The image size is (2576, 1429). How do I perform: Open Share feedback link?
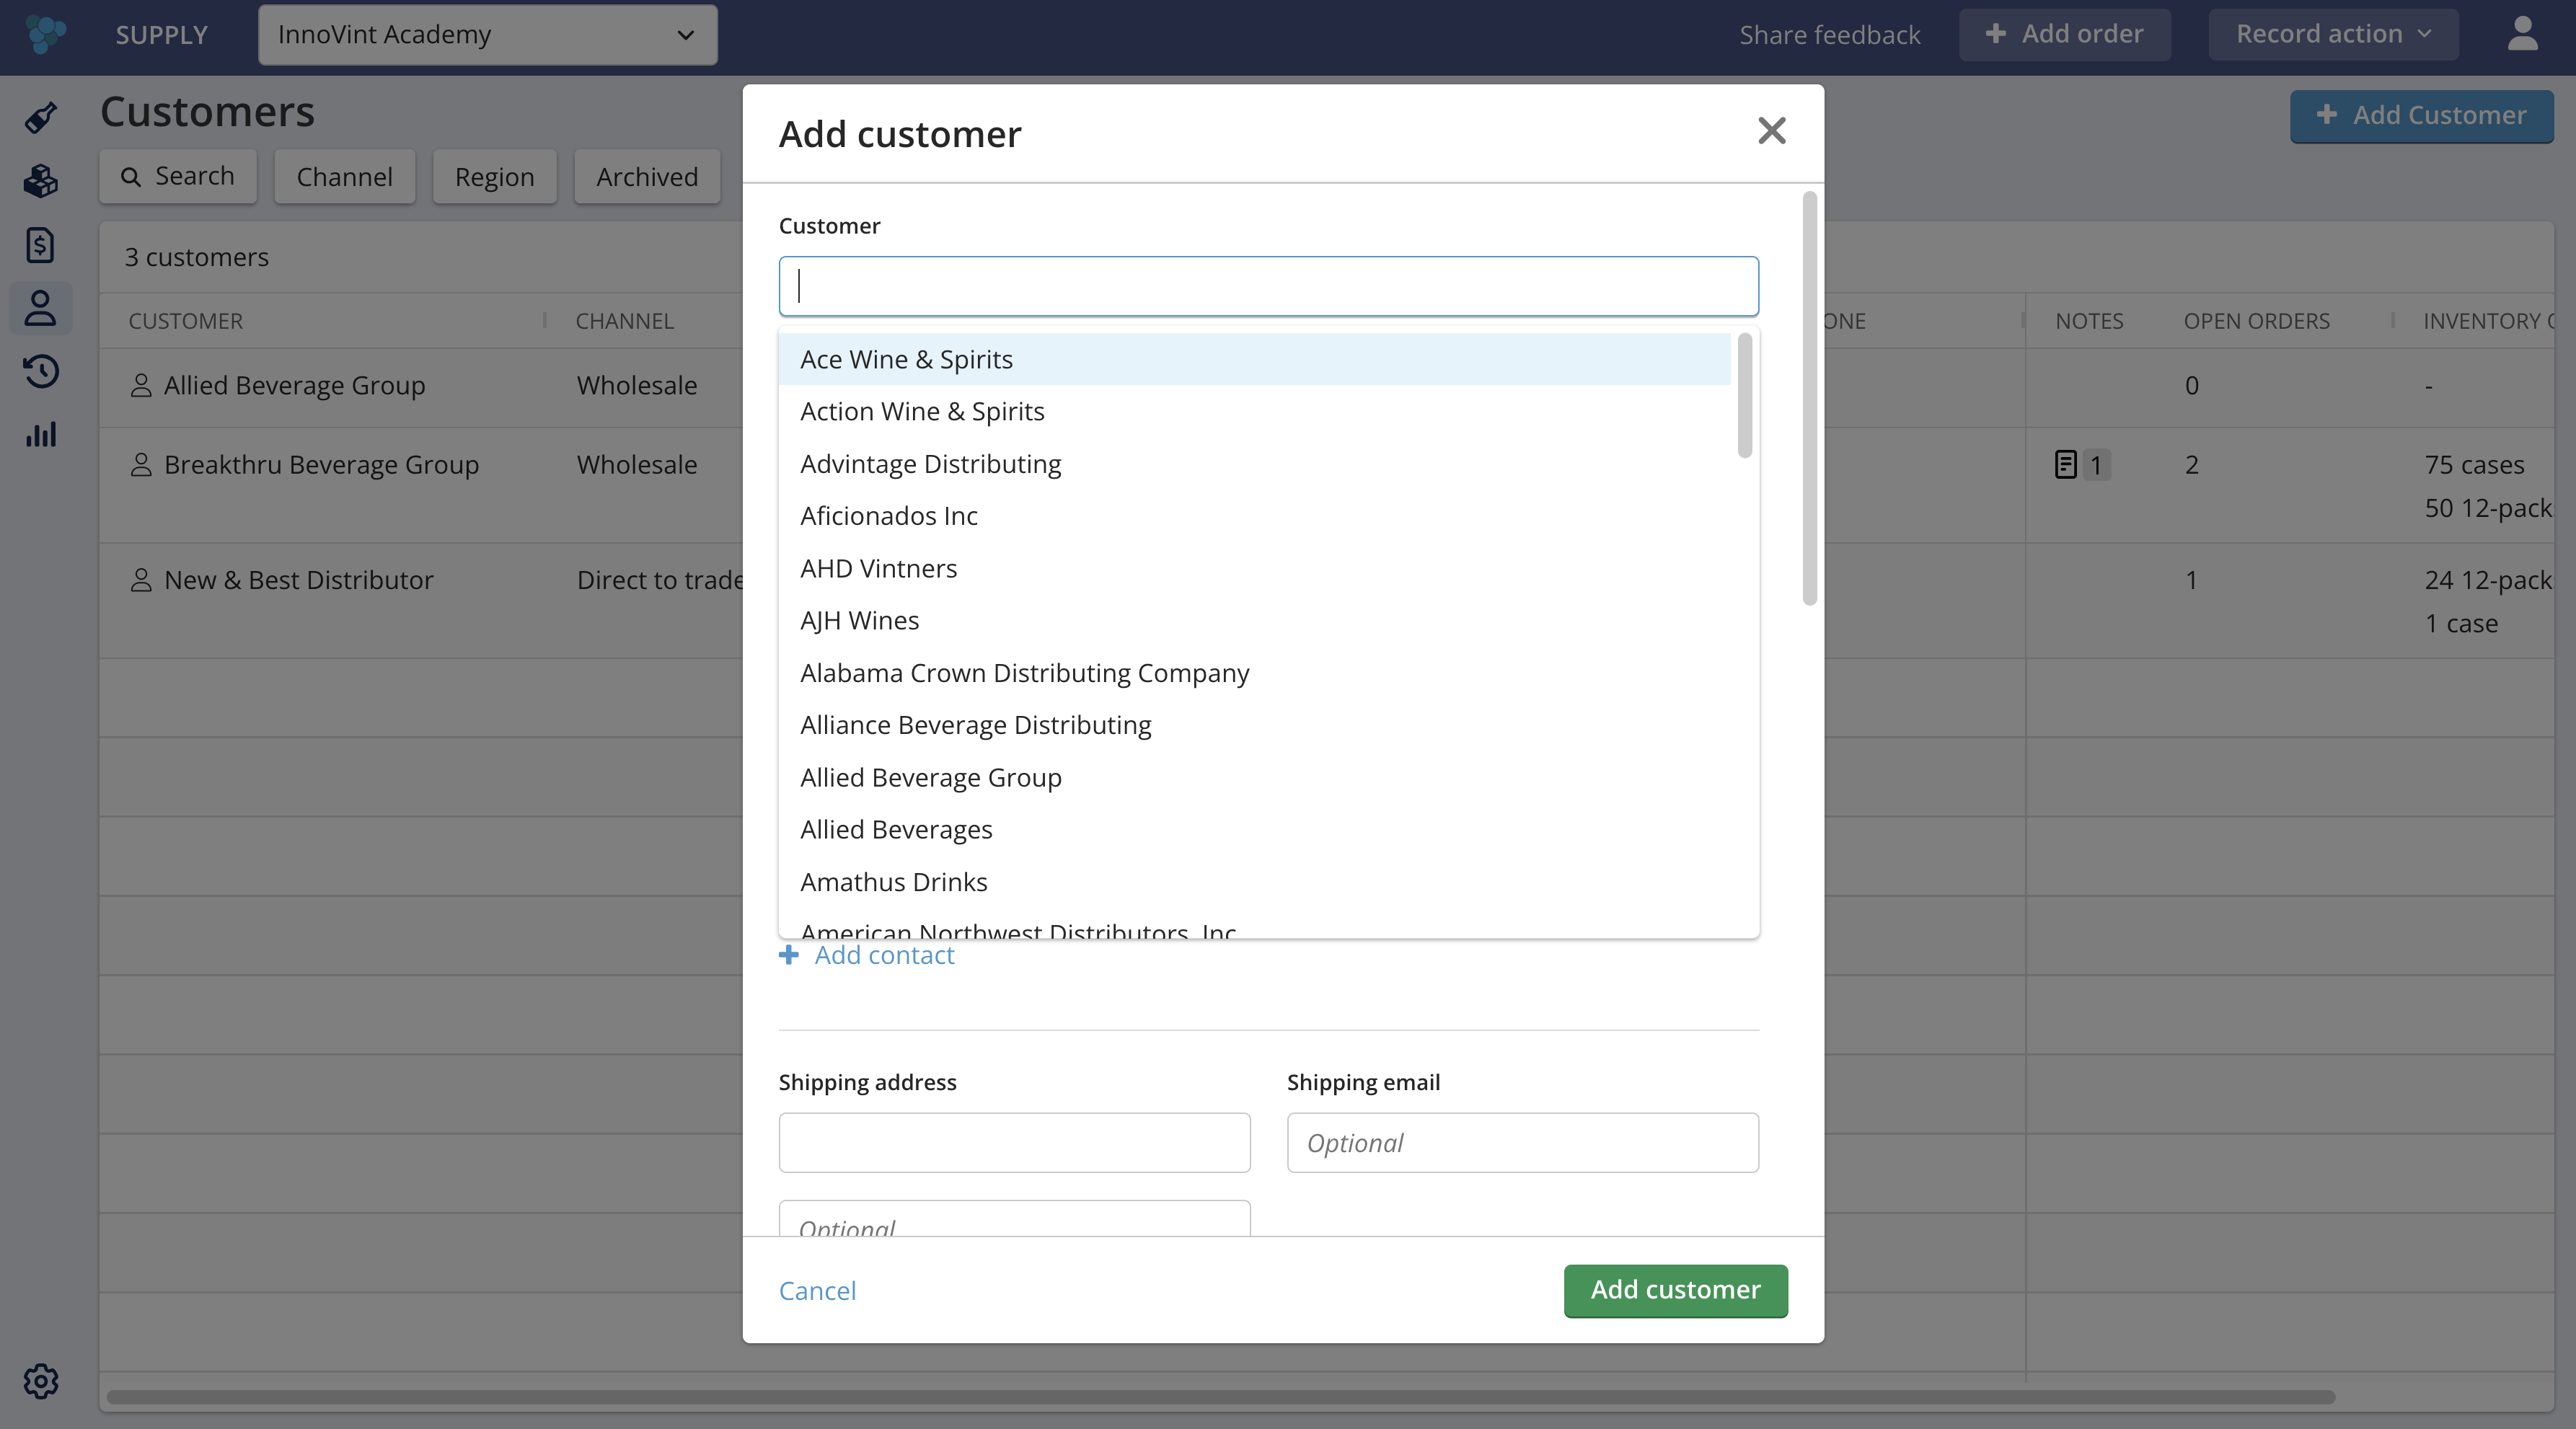tap(1829, 35)
